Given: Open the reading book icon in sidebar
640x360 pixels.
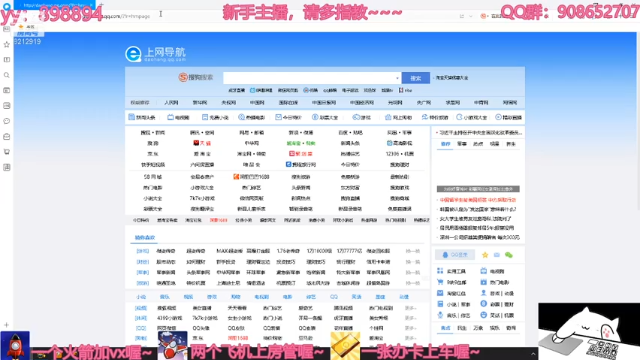Looking at the screenshot, I should coord(7,60).
